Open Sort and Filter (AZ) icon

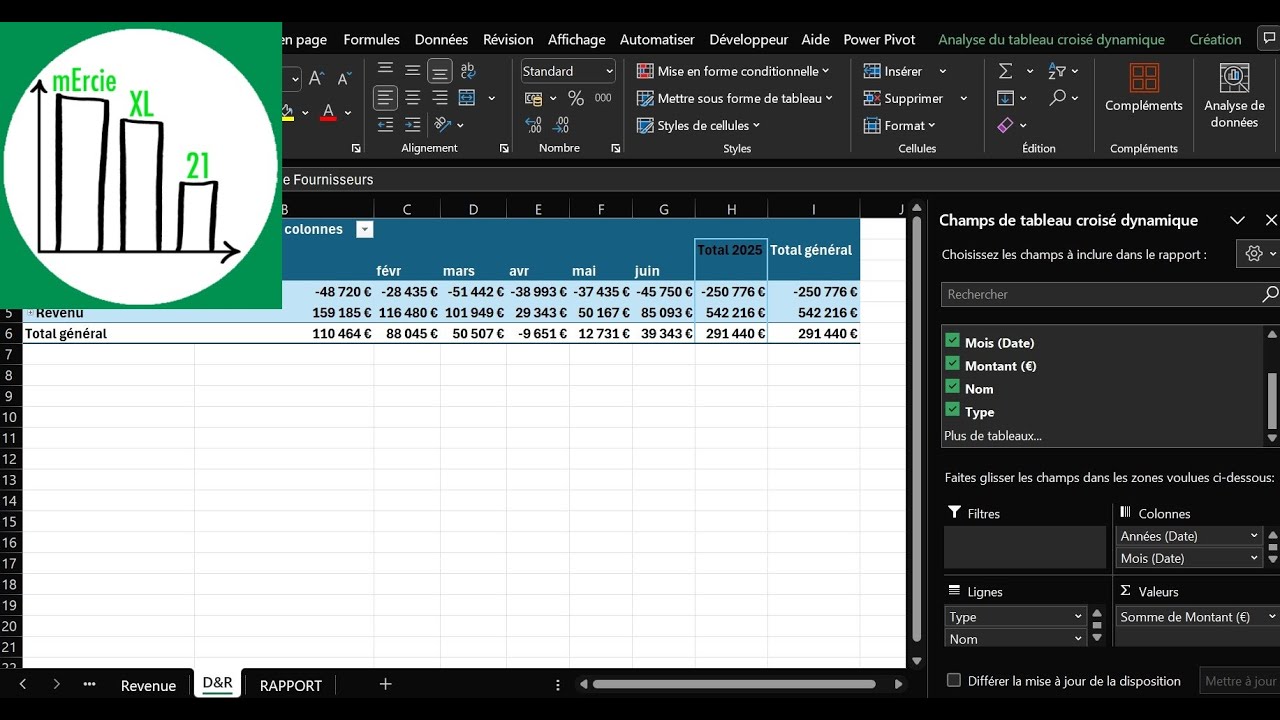1057,71
